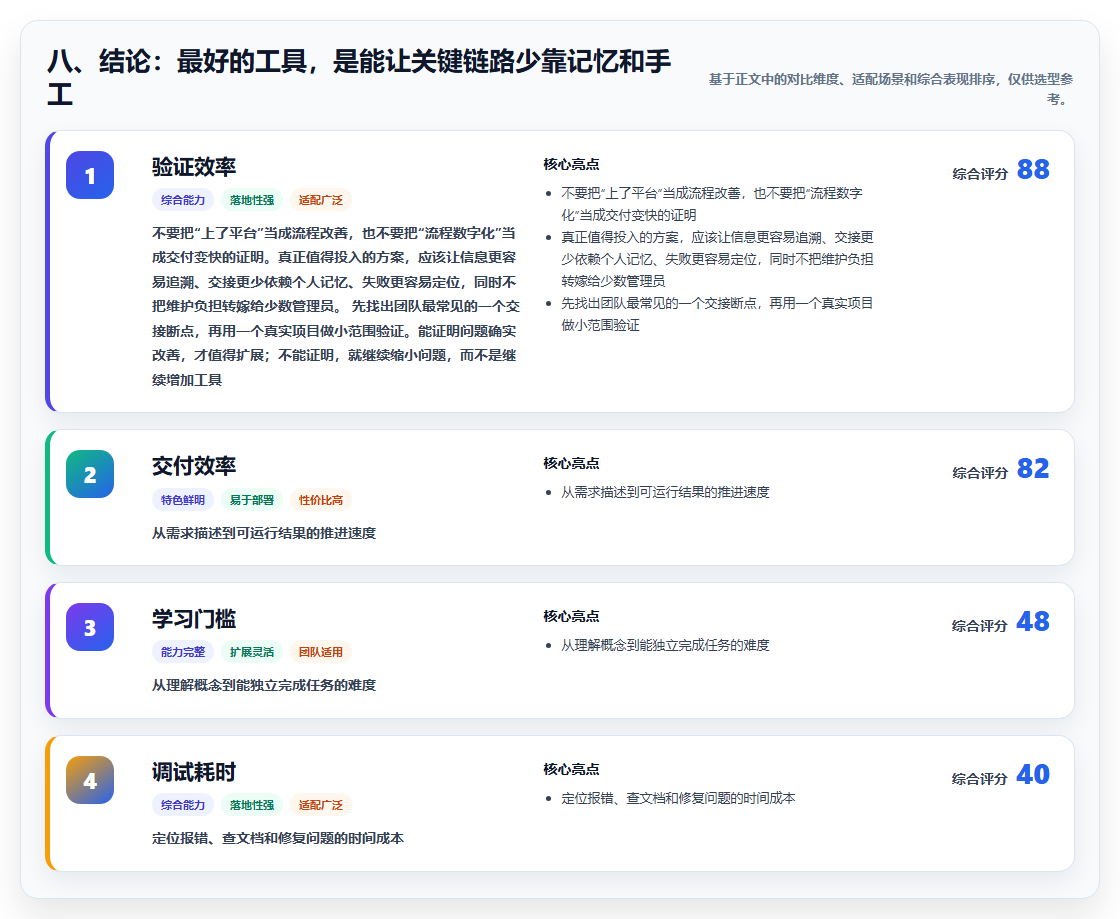The height and width of the screenshot is (919, 1120).
Task: Click the rank 3 number badge
Action: (90, 627)
